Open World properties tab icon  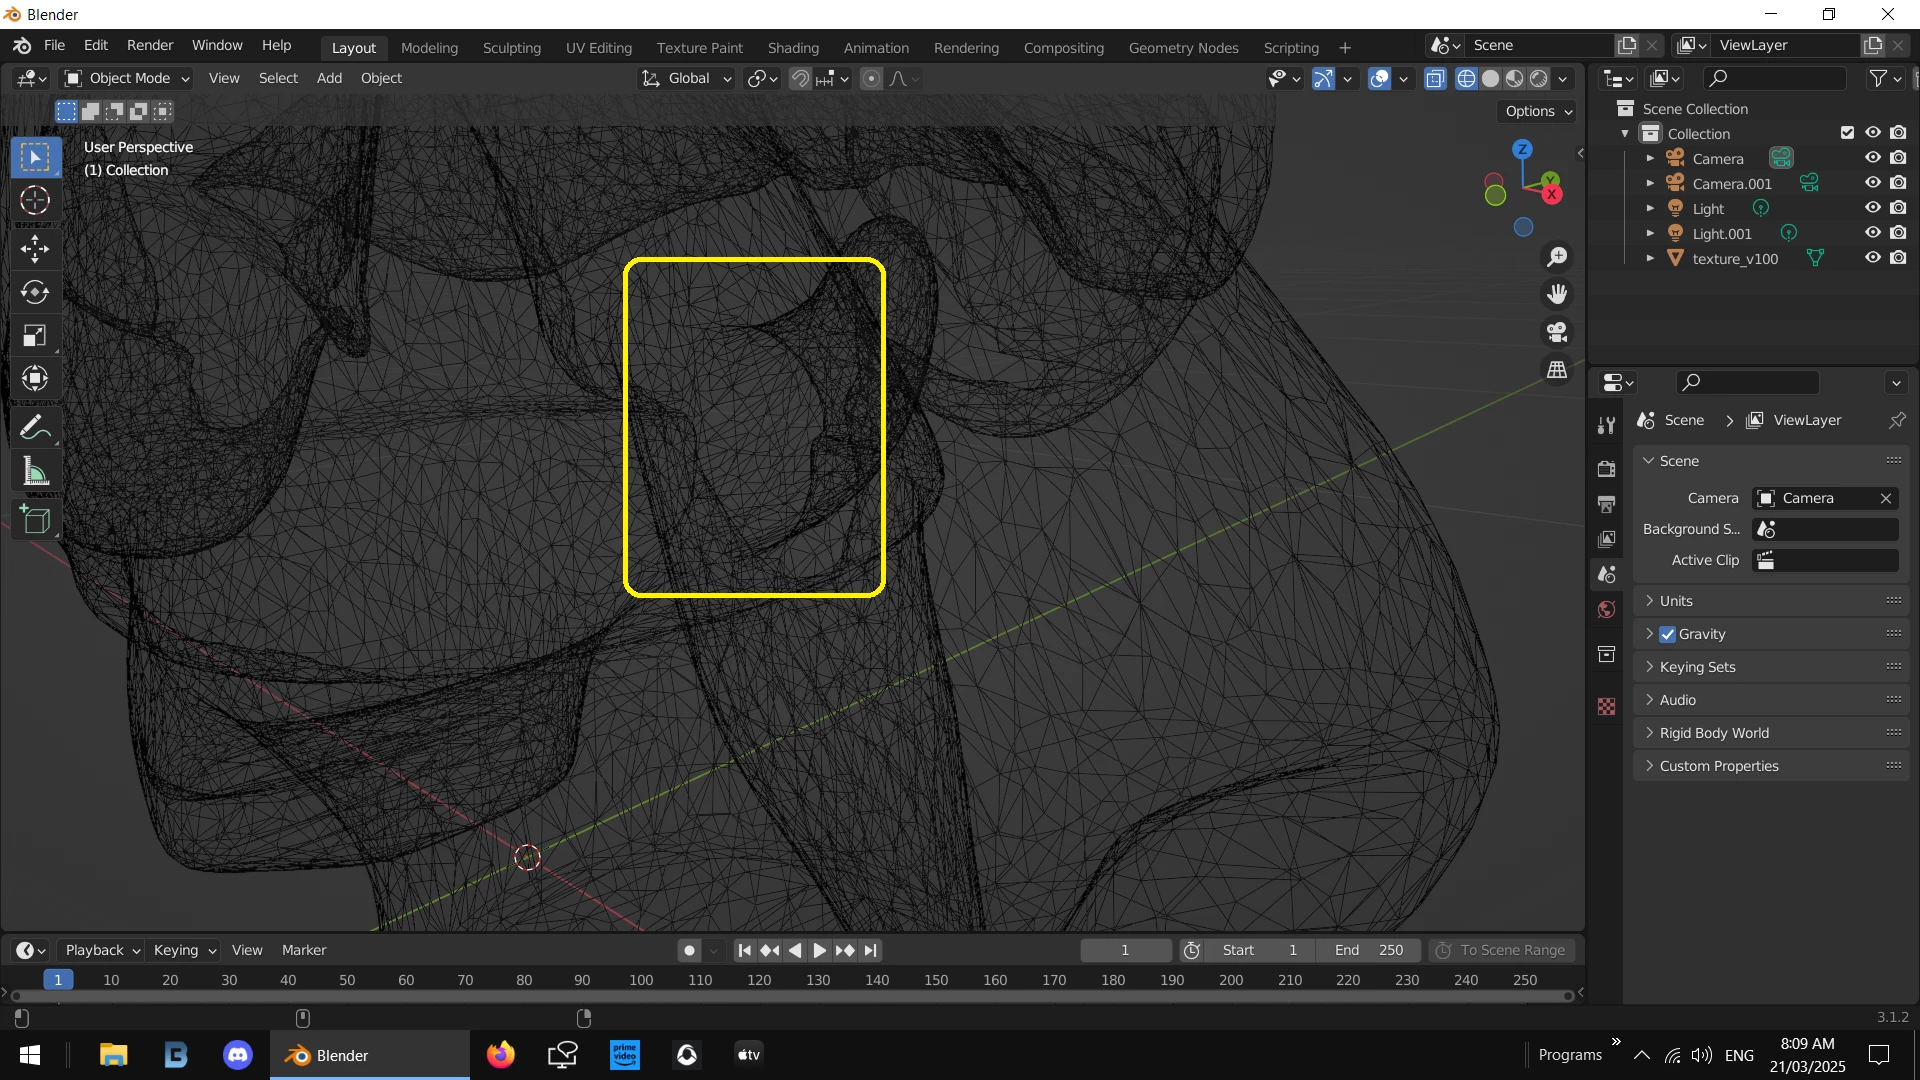tap(1607, 610)
